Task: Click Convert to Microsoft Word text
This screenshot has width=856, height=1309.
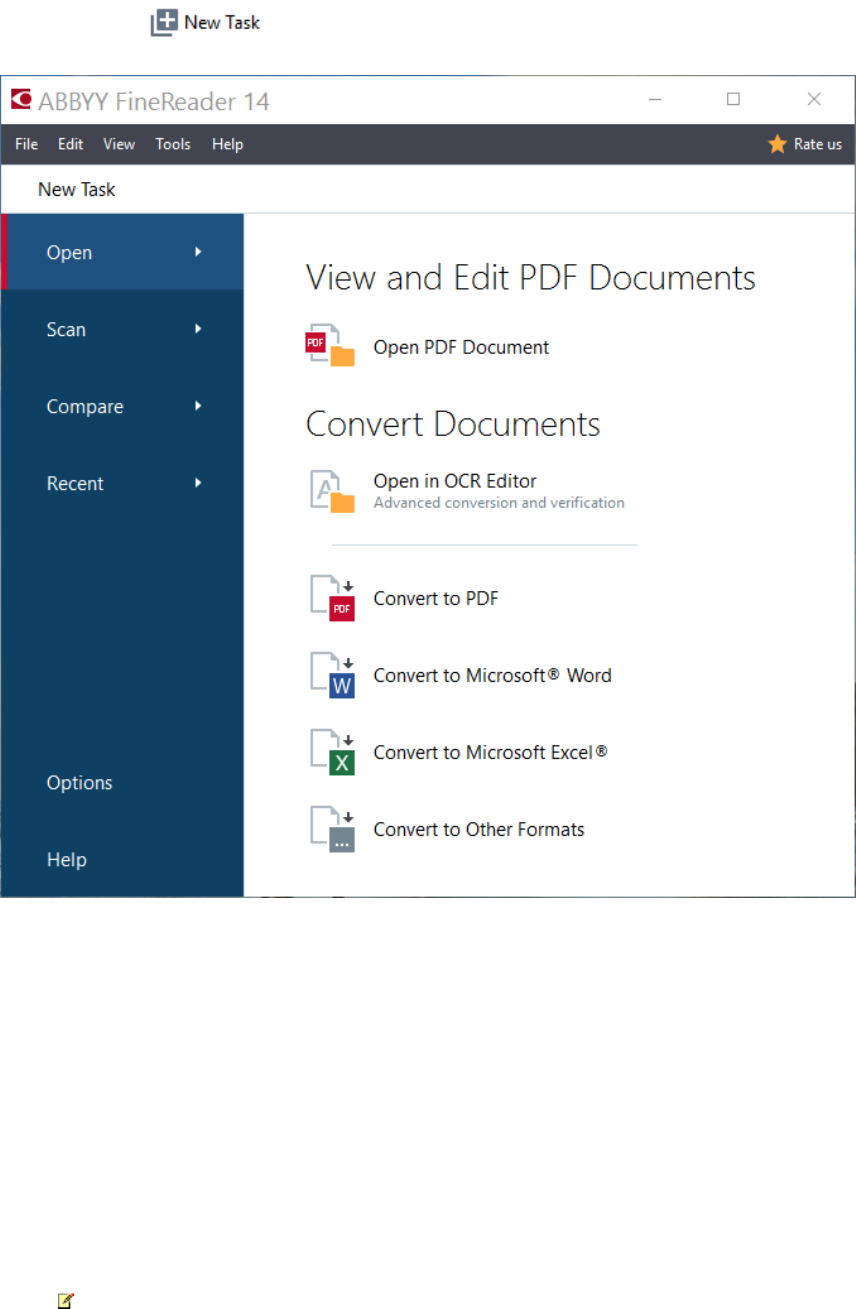Action: click(x=492, y=675)
